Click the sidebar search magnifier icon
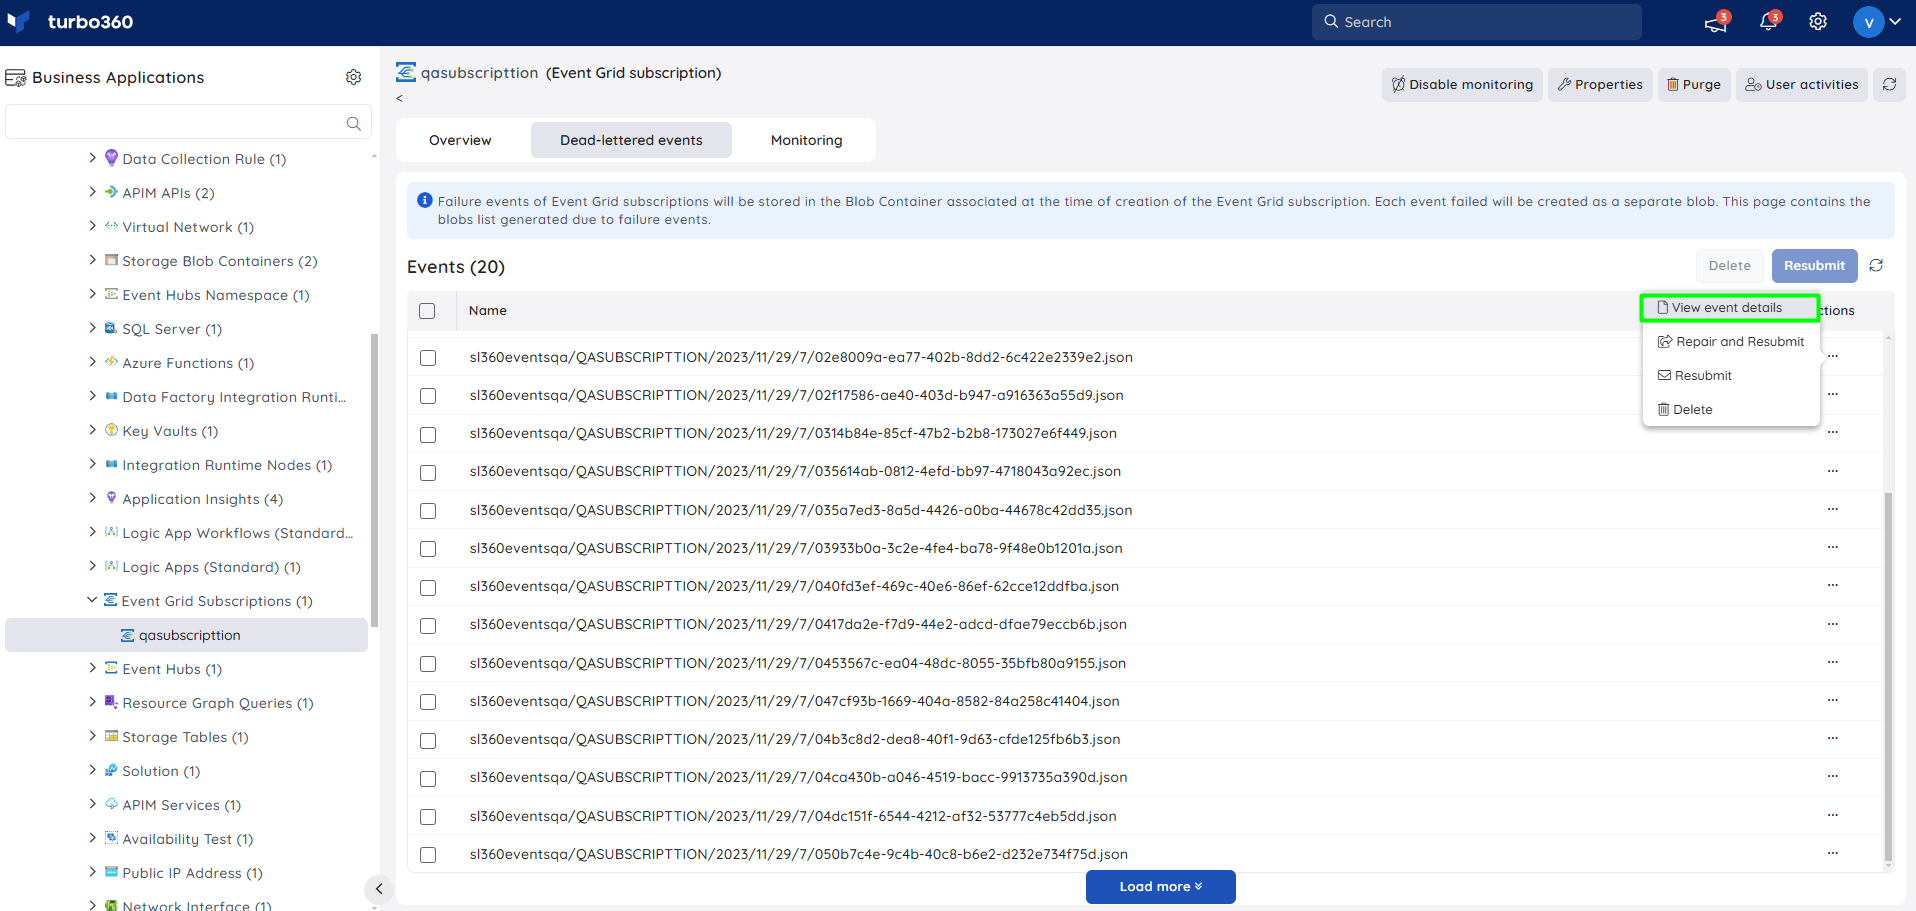This screenshot has height=911, width=1916. coord(353,123)
